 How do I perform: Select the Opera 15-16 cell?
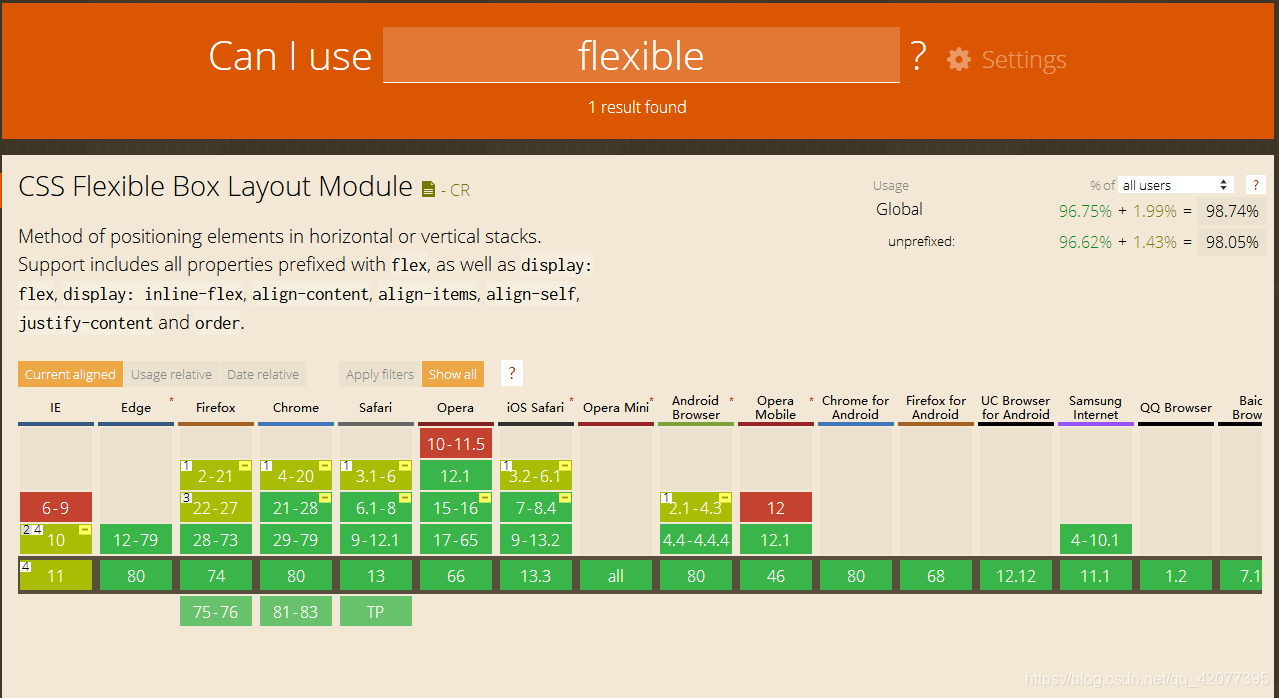pyautogui.click(x=456, y=507)
